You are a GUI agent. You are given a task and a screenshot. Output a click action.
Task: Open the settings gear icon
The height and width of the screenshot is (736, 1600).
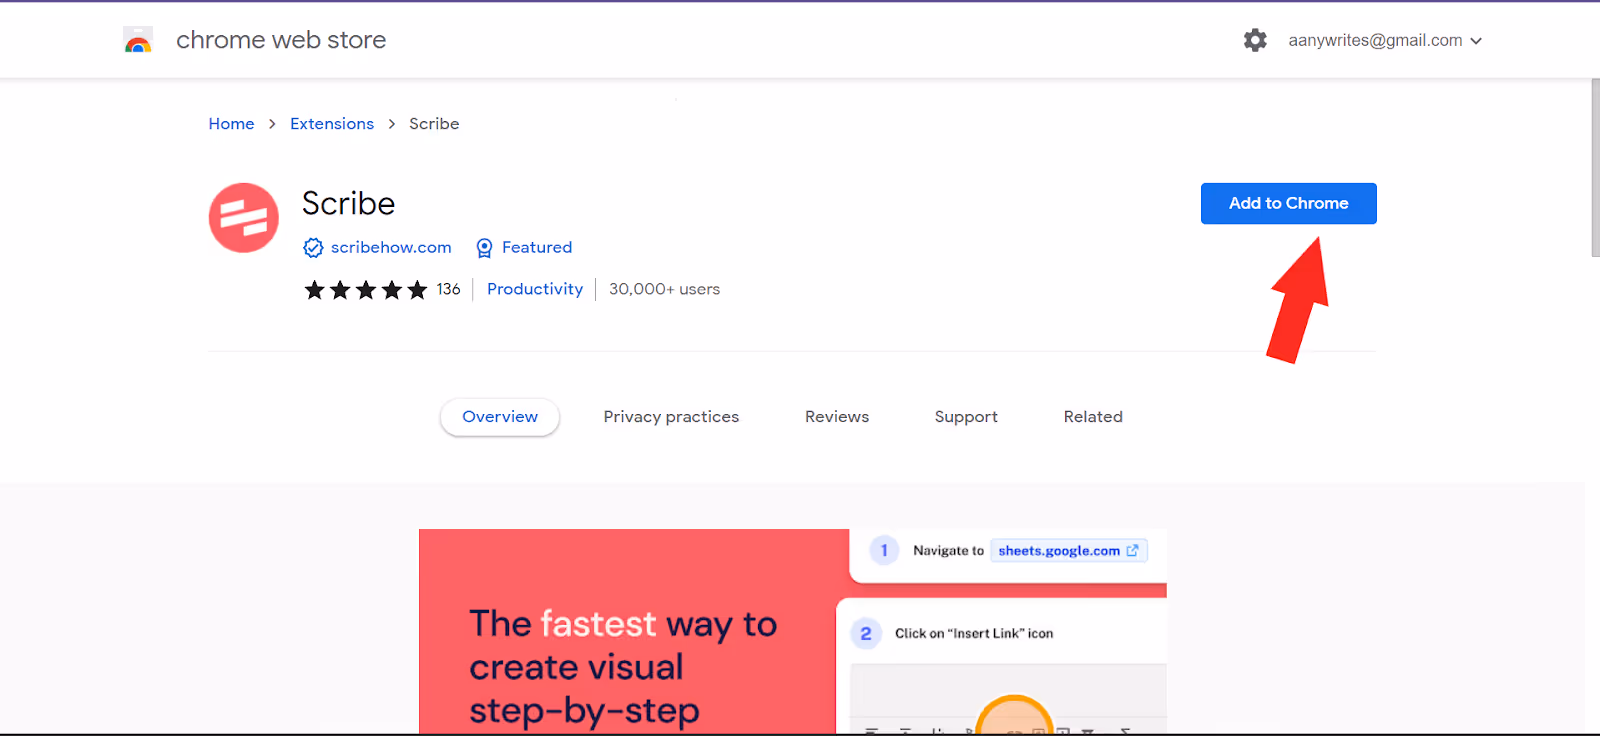[x=1255, y=40]
